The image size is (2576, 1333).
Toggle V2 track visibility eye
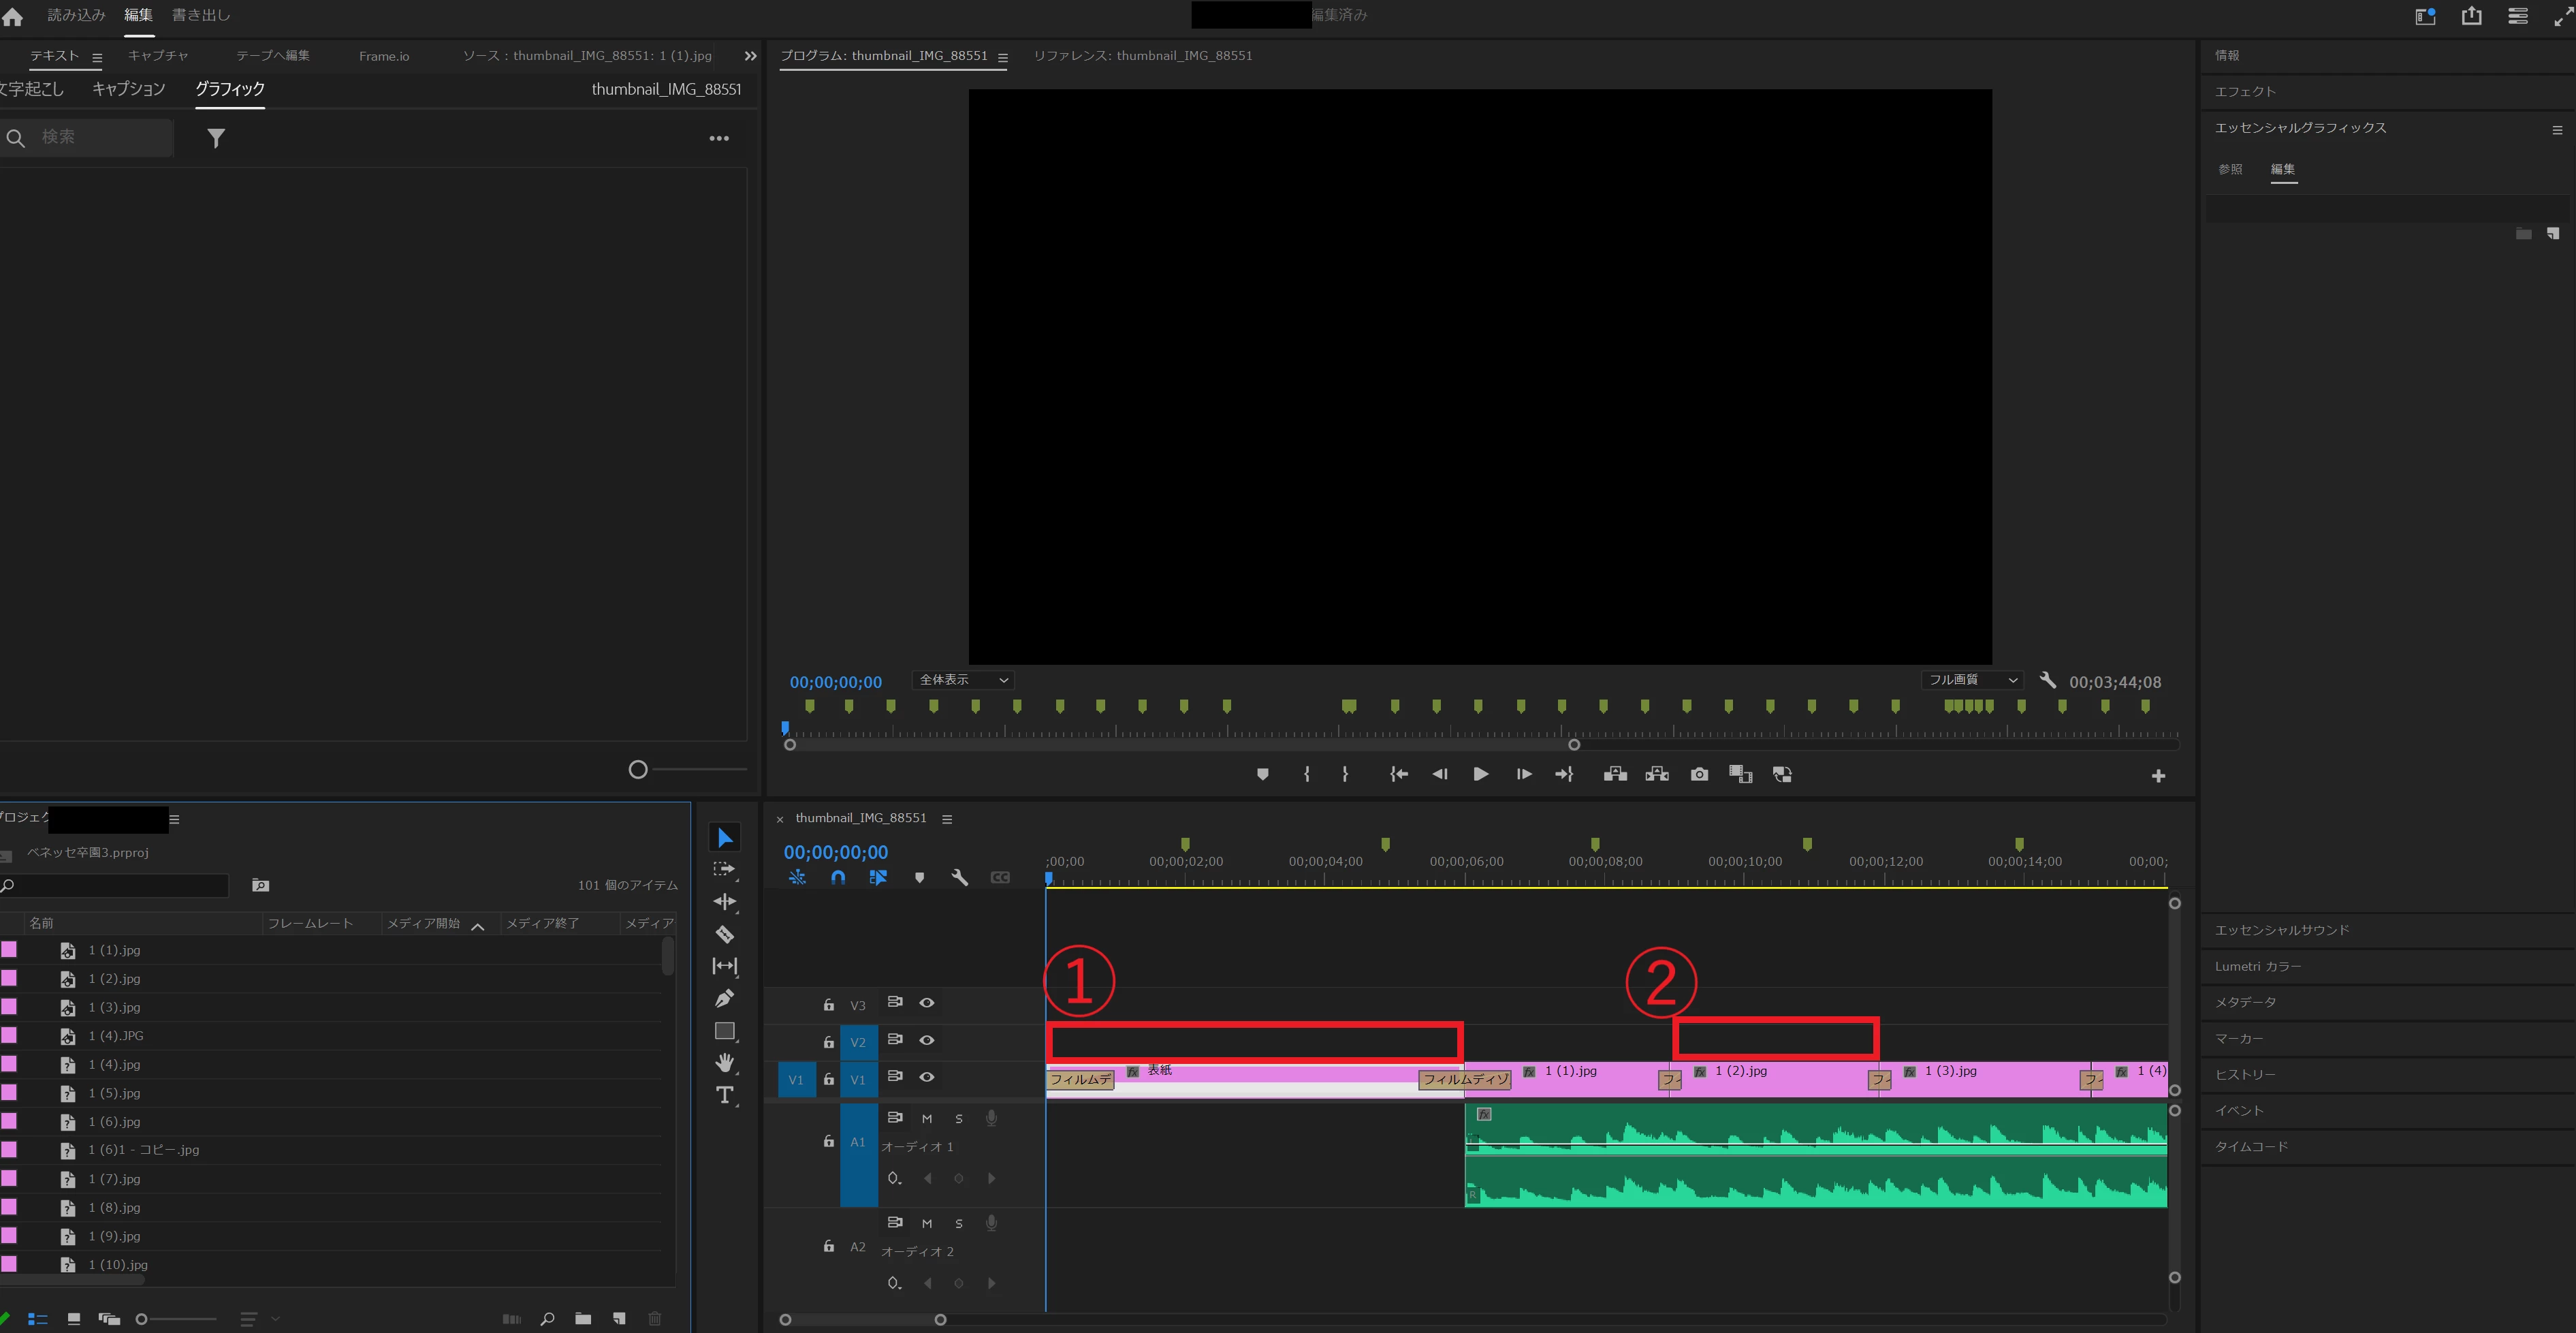[x=927, y=1040]
